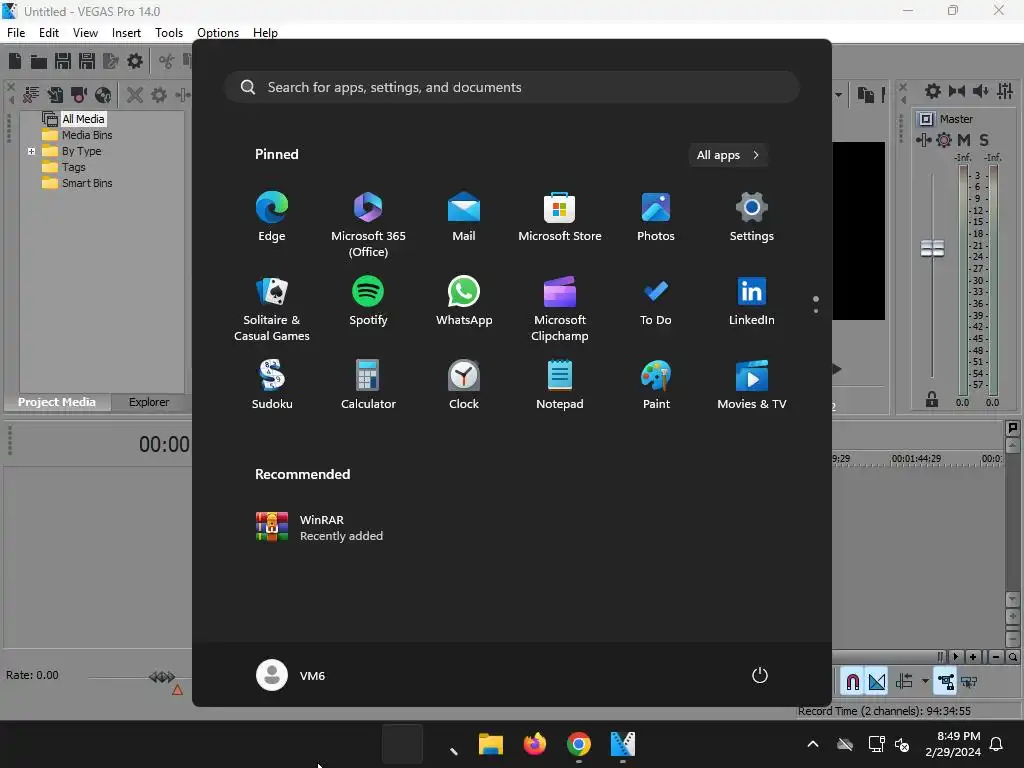Open Movies & TV pinned app

point(752,385)
